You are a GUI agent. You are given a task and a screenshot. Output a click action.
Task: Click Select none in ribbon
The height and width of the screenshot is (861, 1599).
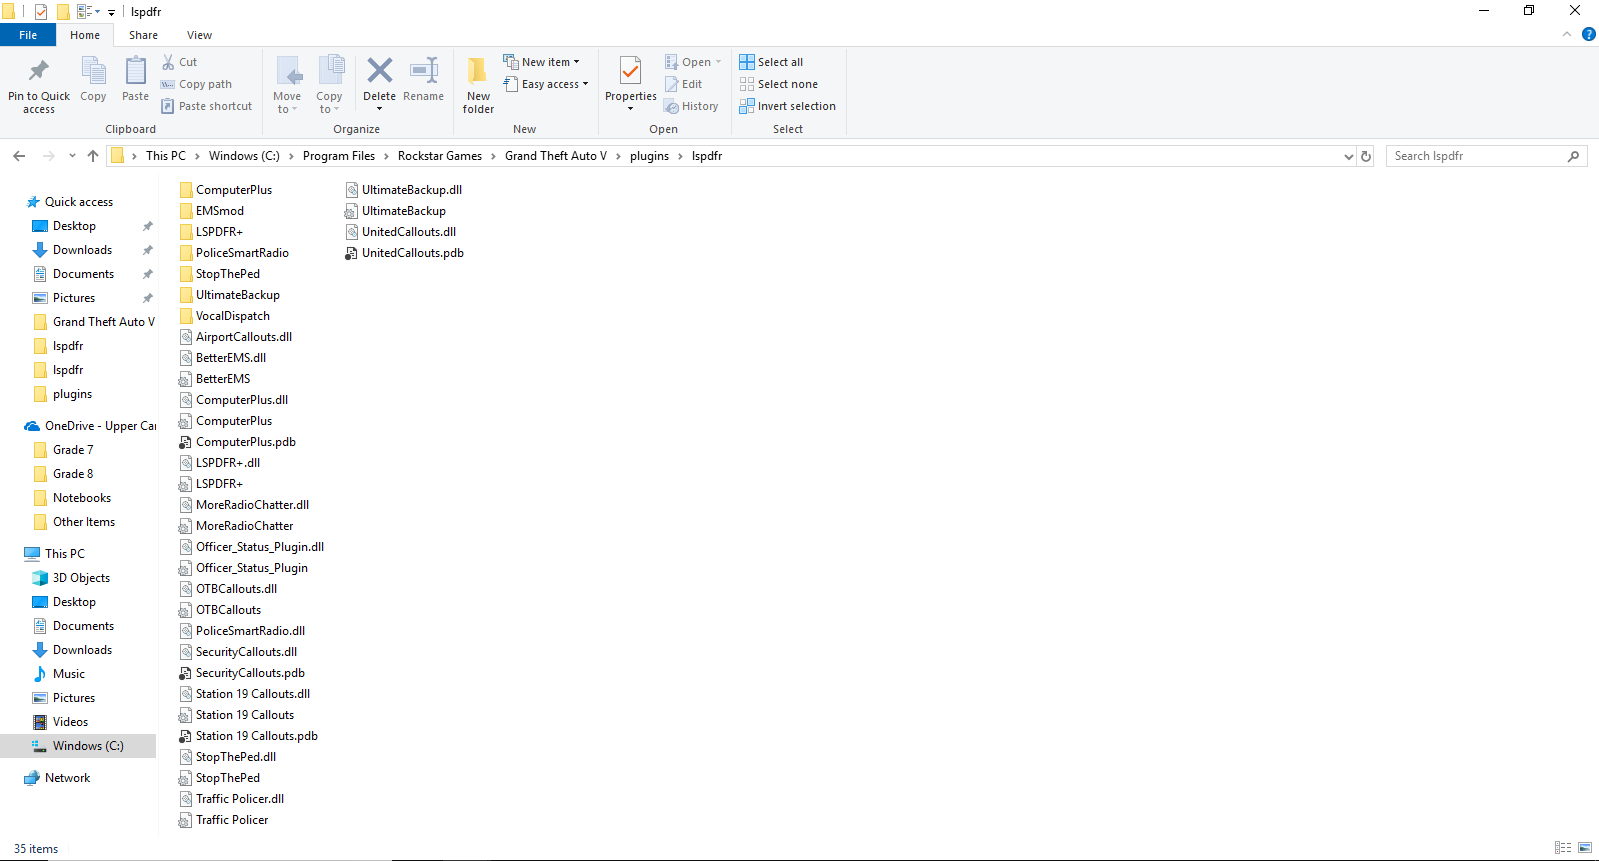[x=778, y=84]
